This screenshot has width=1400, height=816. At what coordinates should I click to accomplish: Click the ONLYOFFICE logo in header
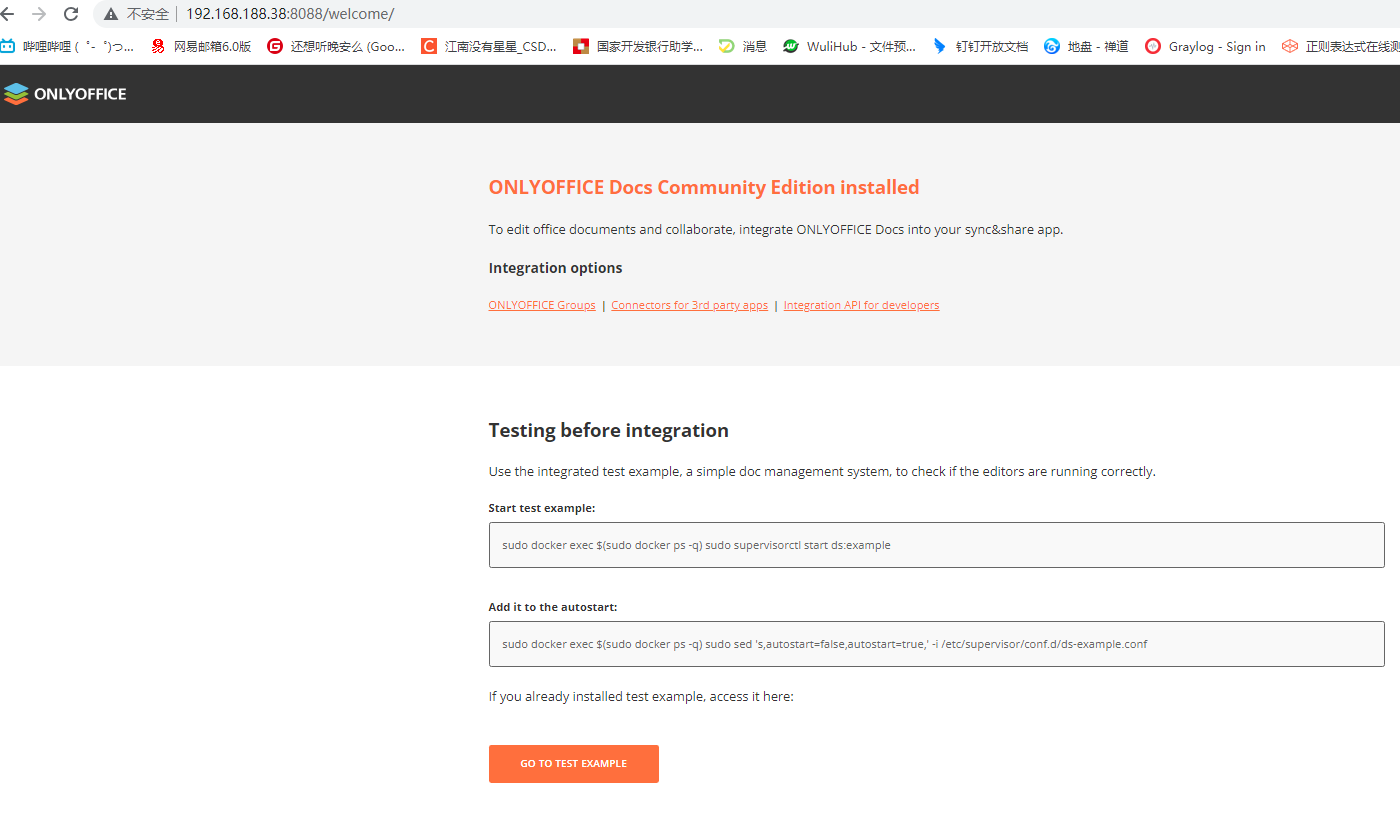(x=65, y=94)
